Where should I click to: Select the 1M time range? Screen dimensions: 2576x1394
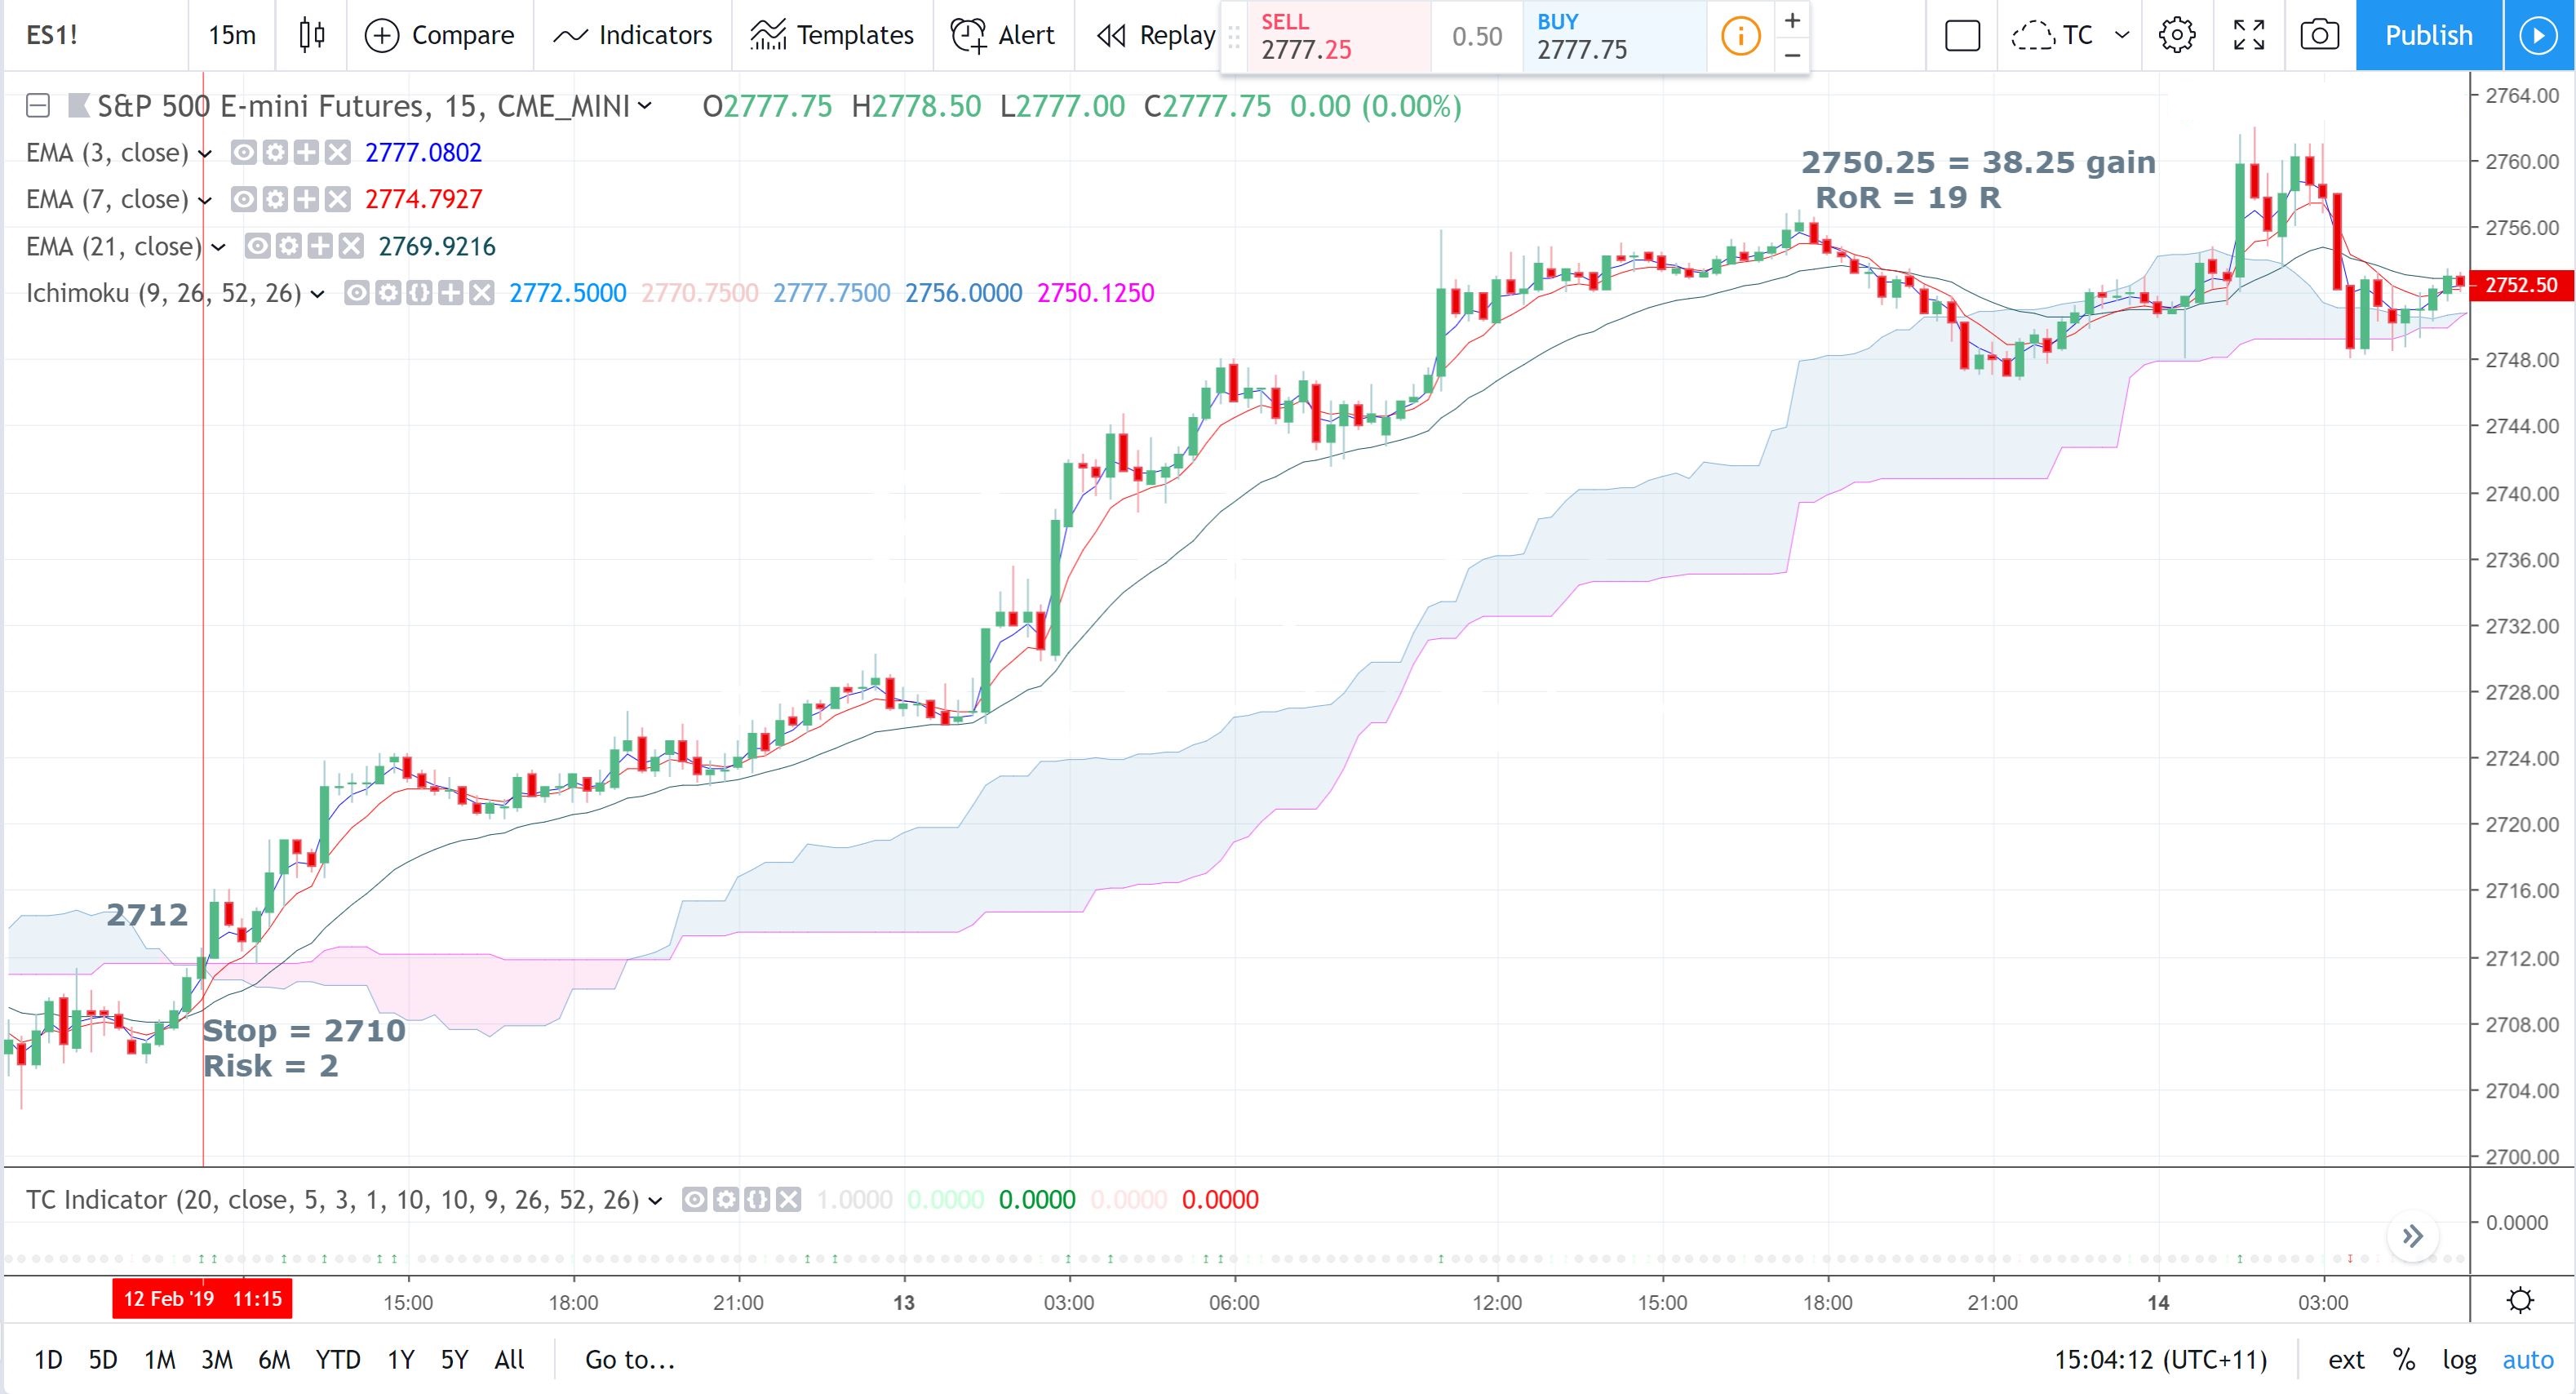click(160, 1360)
